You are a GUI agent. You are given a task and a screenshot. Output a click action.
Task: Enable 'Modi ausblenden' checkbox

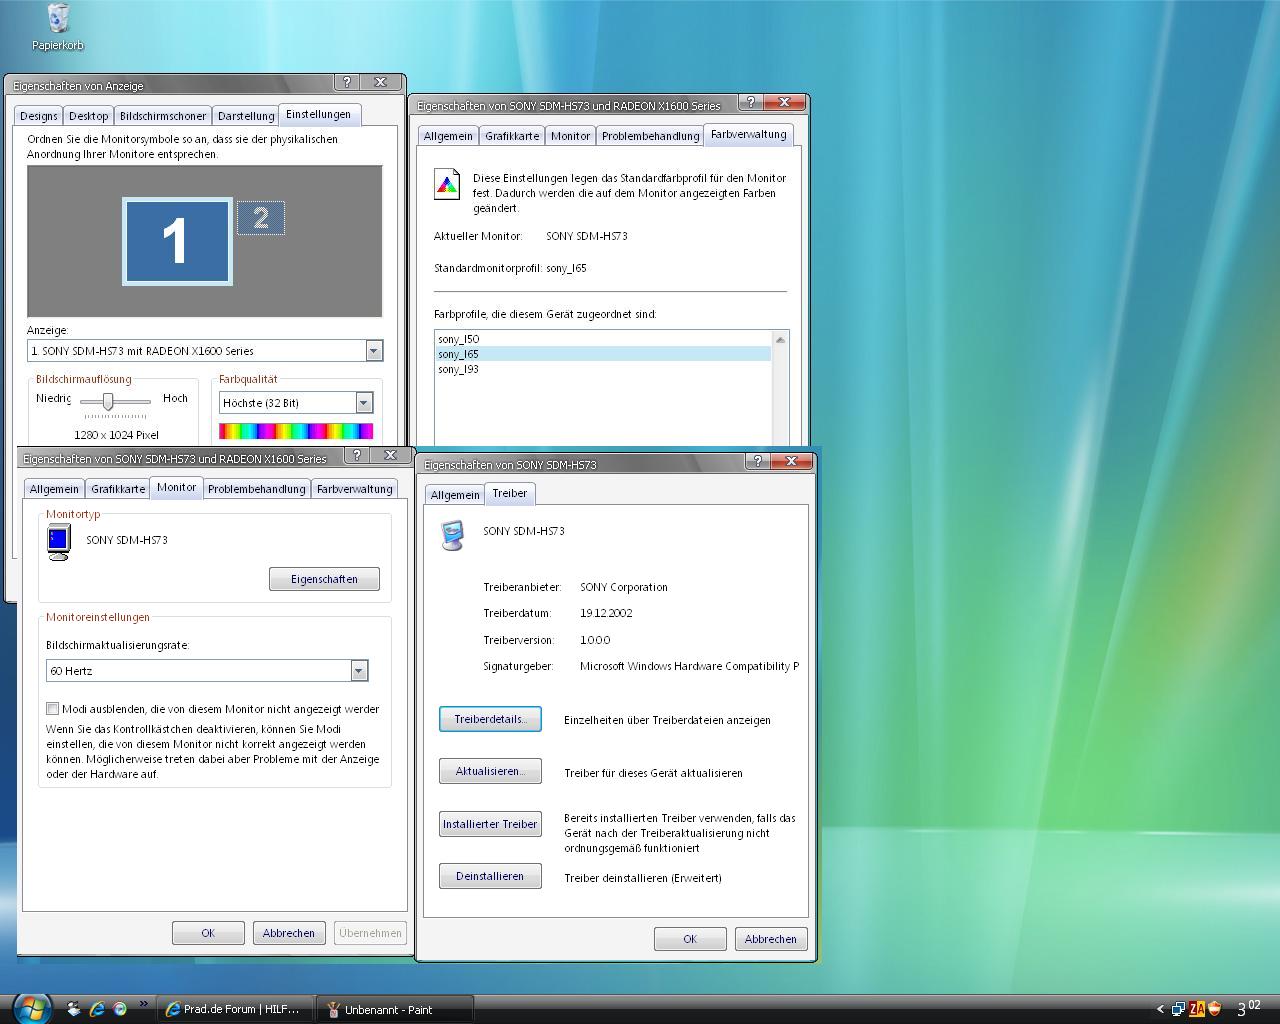point(53,708)
